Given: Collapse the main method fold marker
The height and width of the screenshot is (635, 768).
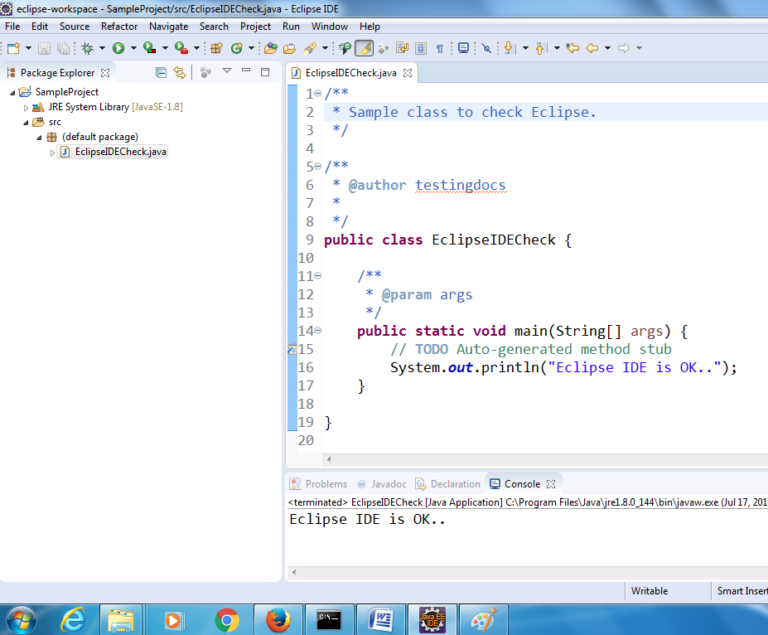Looking at the screenshot, I should coord(317,331).
